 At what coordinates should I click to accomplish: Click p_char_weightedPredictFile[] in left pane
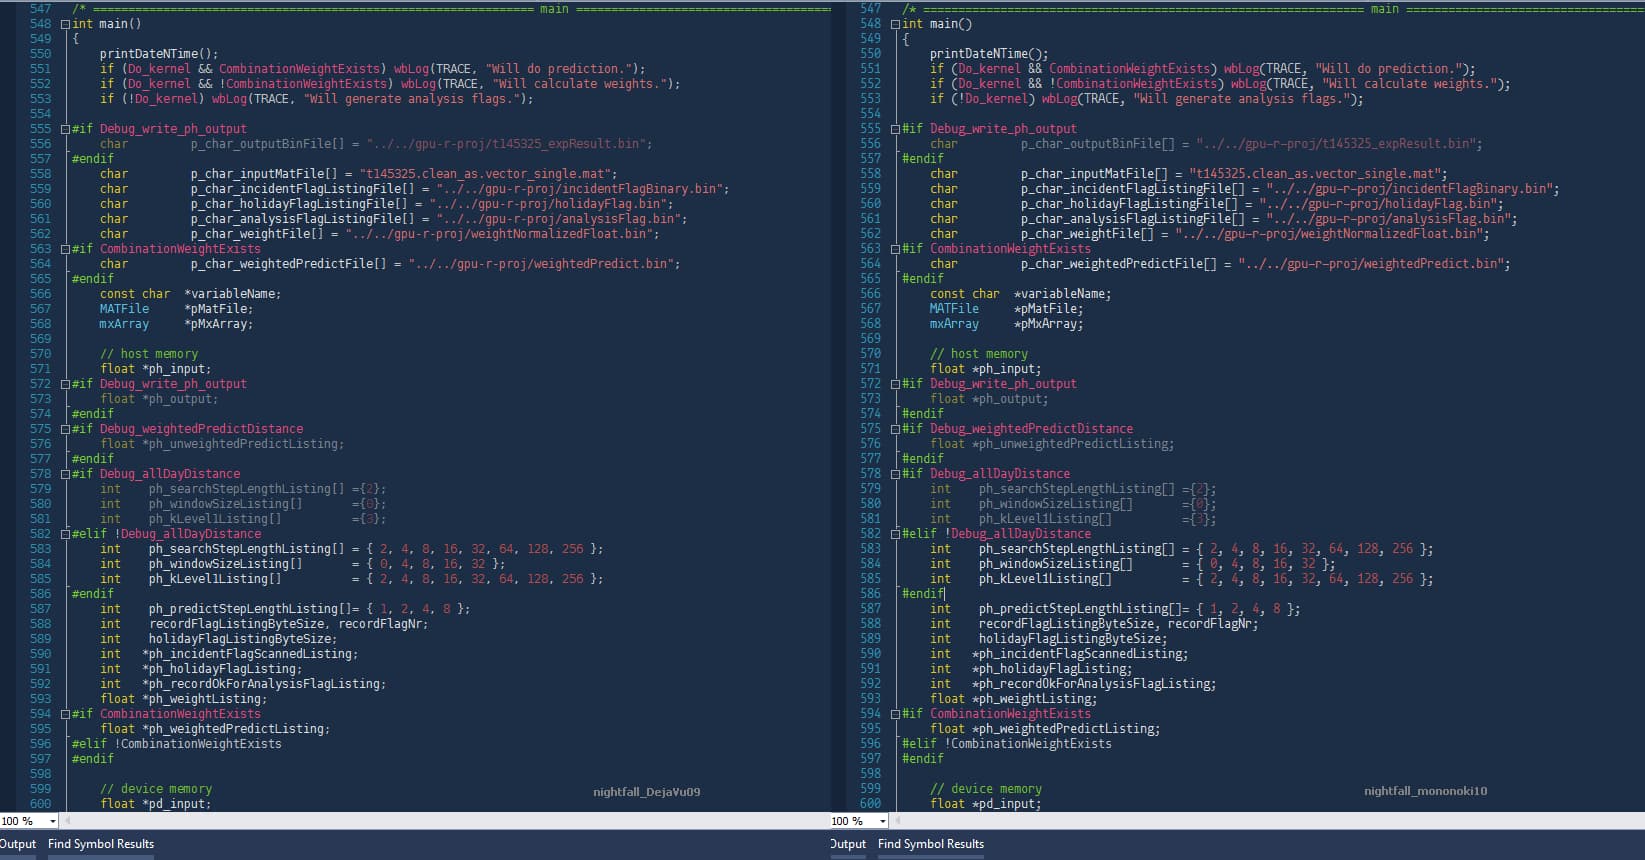pos(288,264)
